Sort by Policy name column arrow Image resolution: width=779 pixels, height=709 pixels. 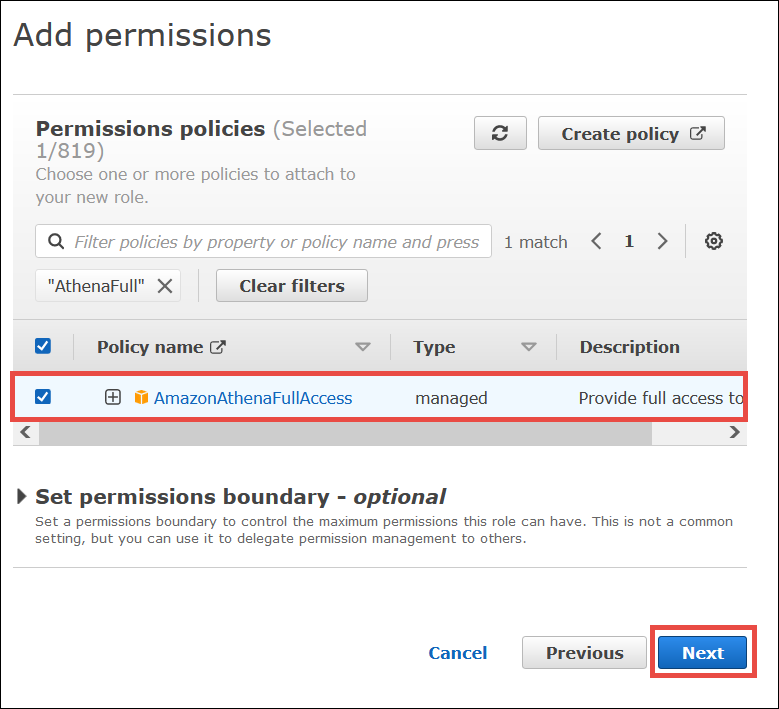point(363,347)
